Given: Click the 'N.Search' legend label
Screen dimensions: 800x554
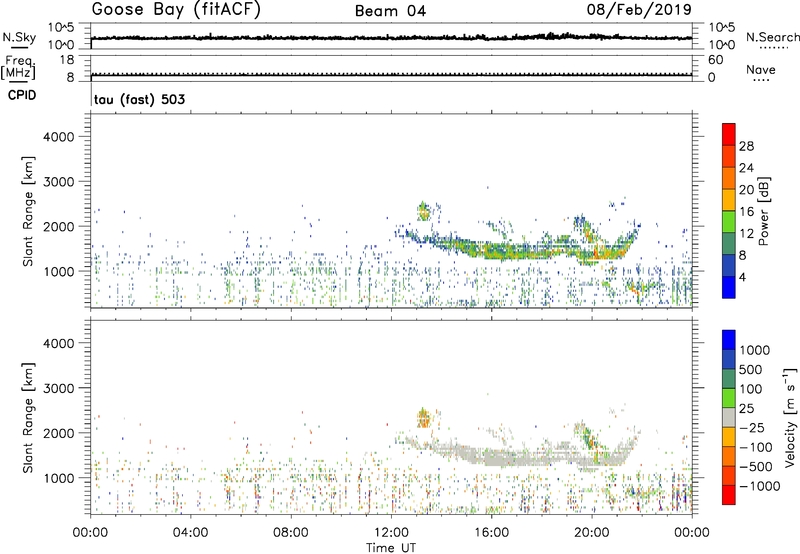Looking at the screenshot, I should pos(772,37).
